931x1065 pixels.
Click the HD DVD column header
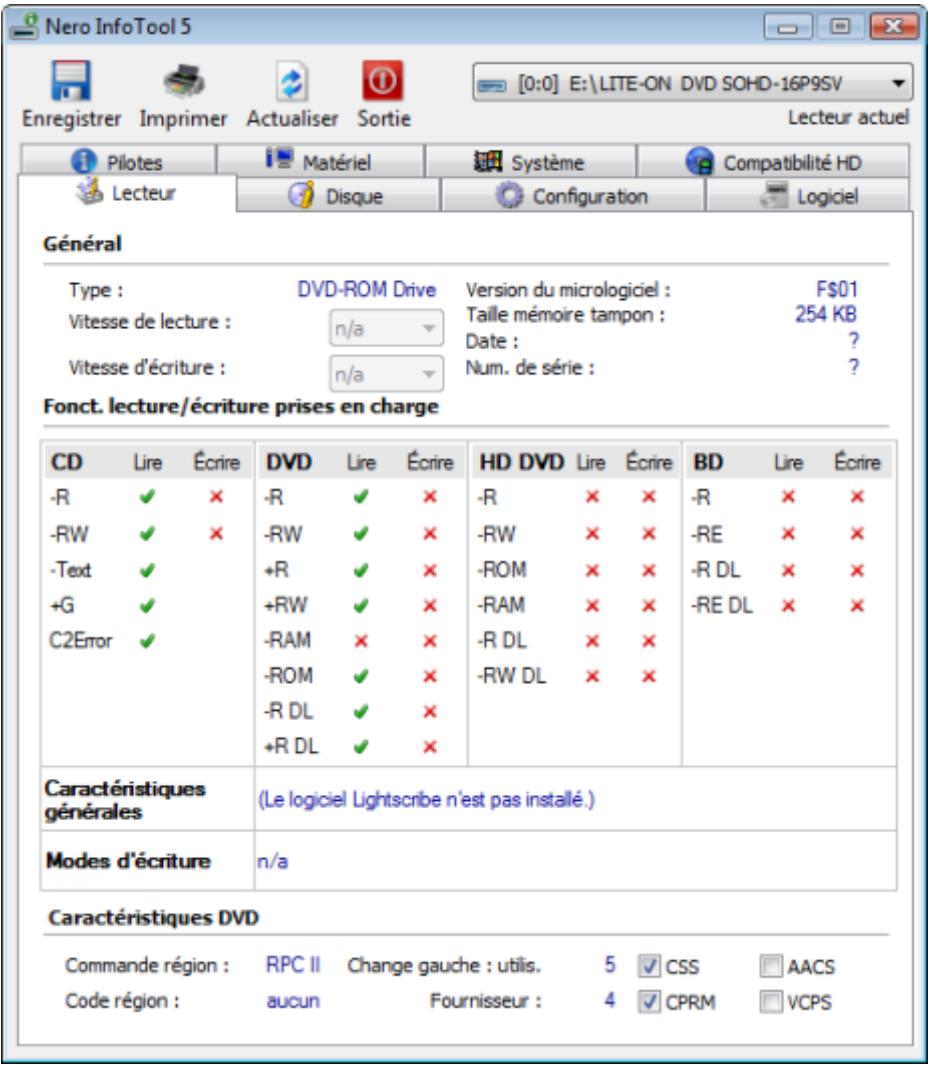point(521,463)
